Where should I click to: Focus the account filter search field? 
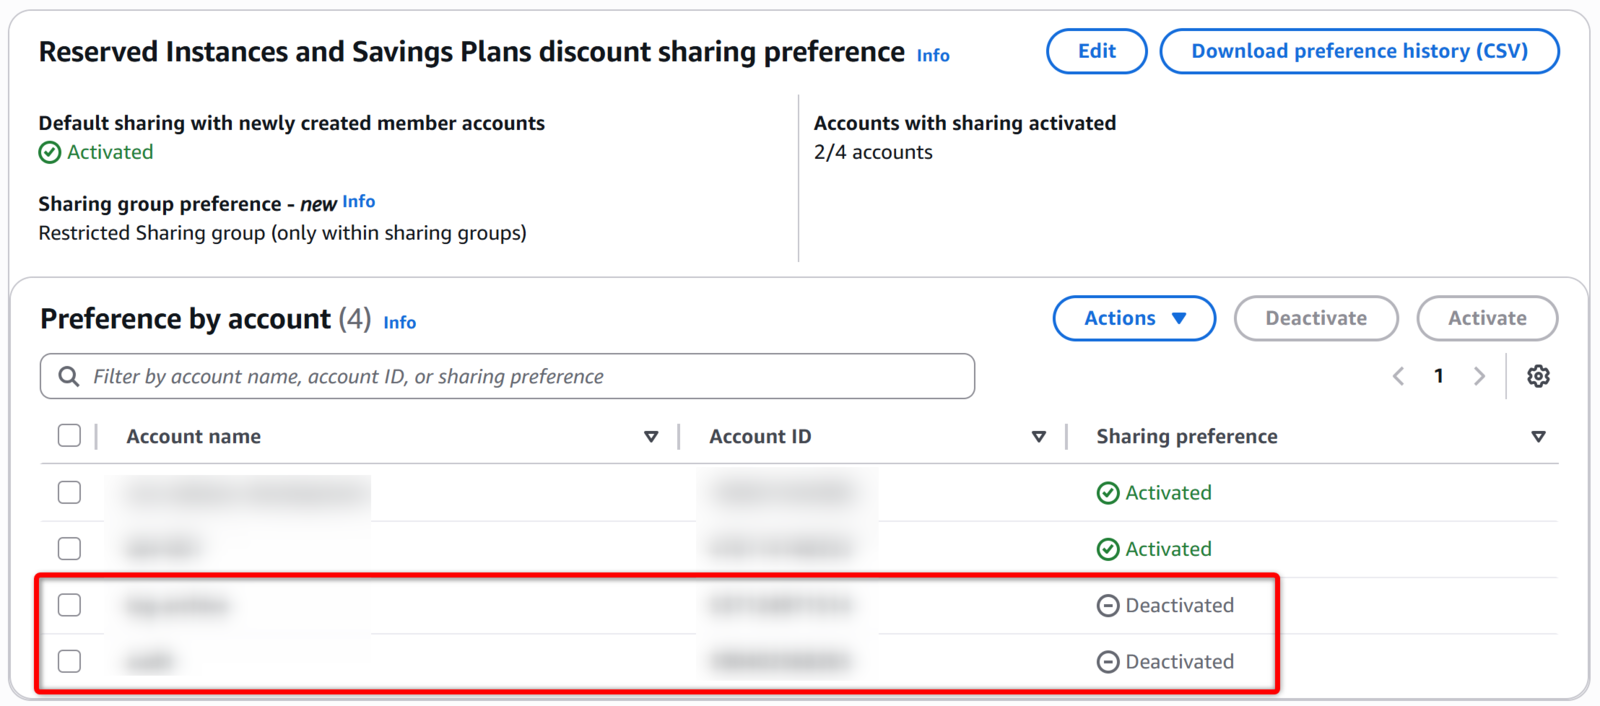tap(520, 376)
